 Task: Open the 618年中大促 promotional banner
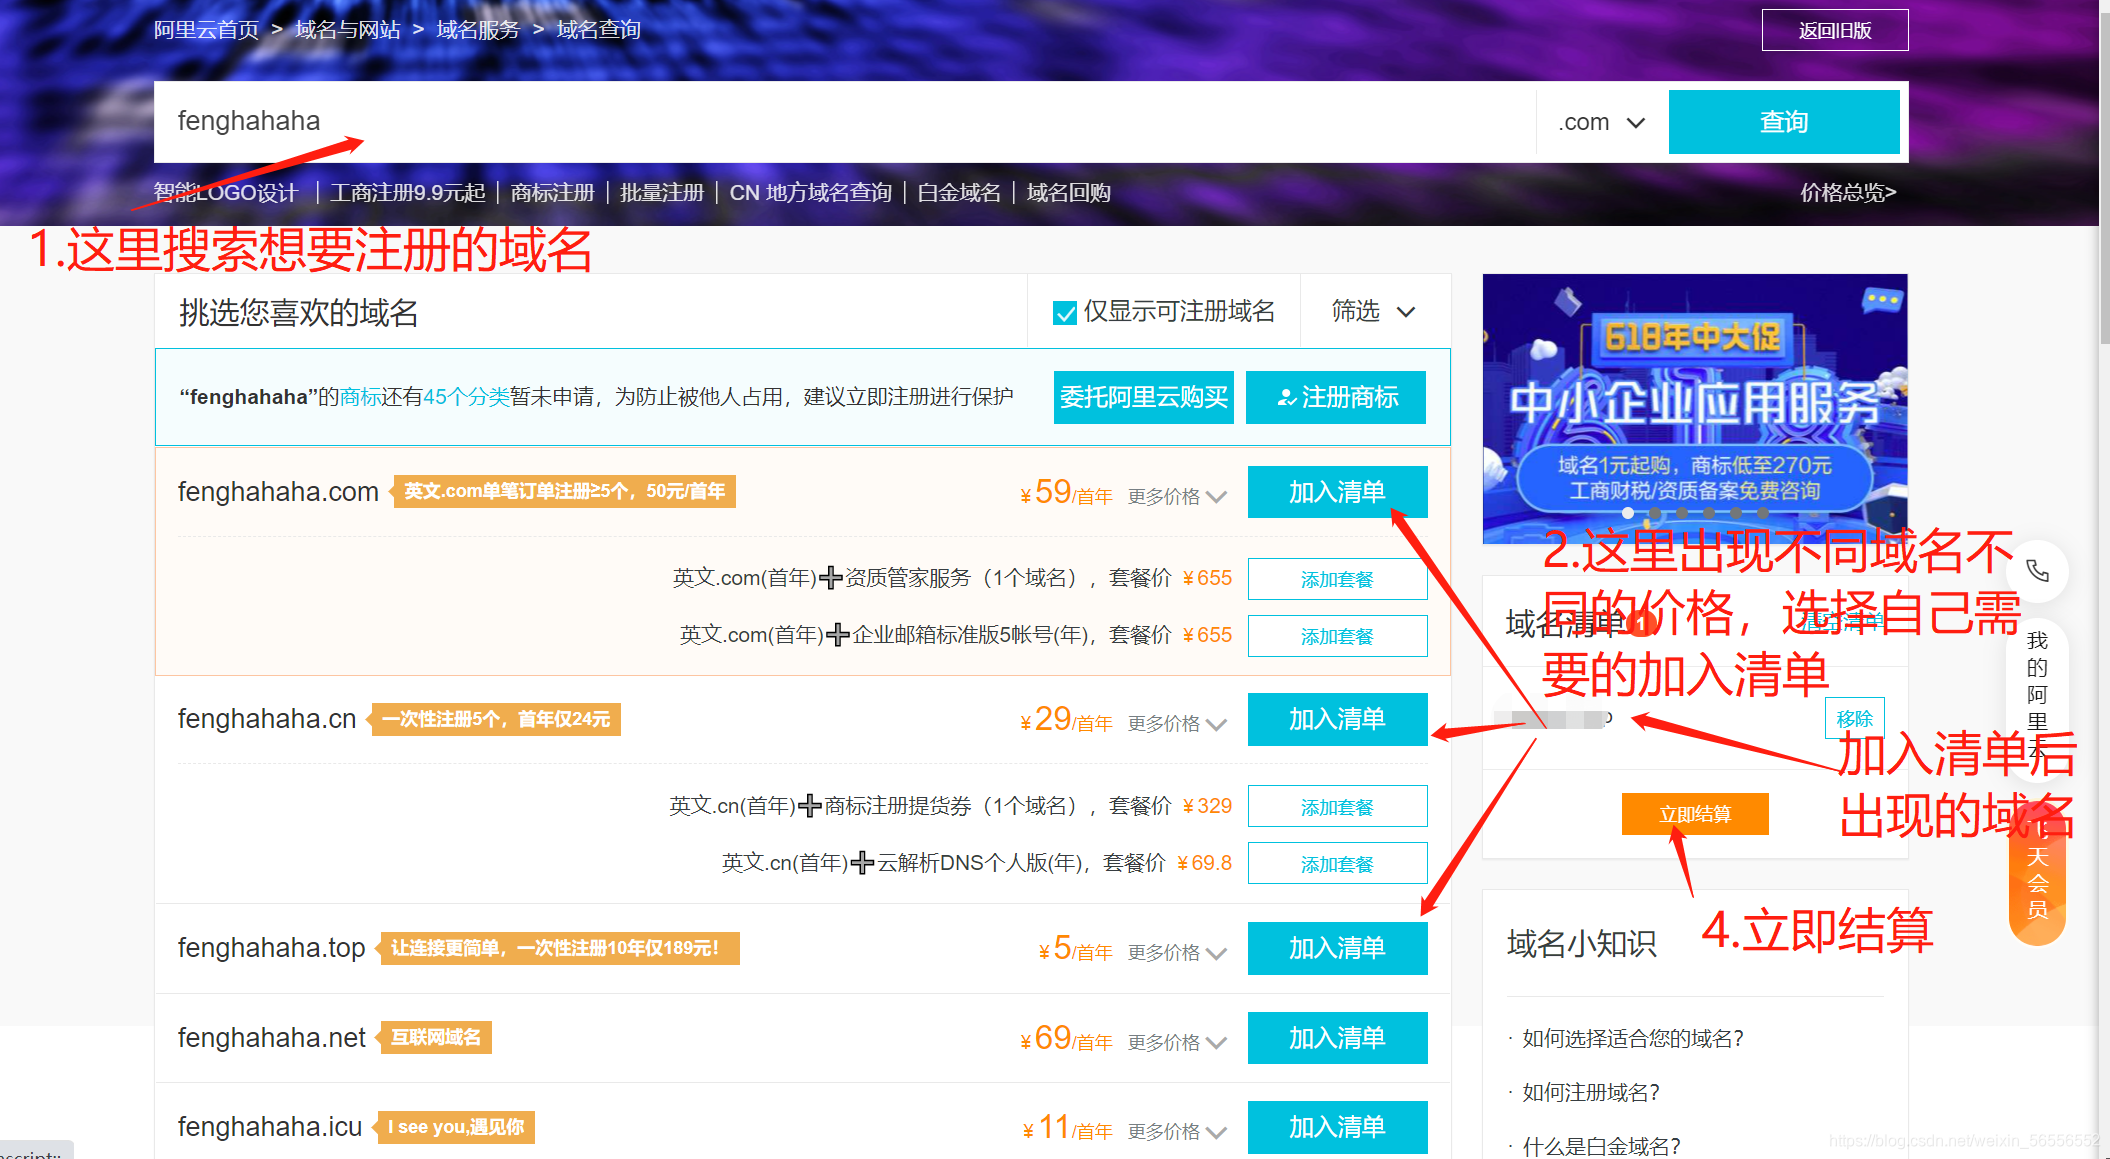(1695, 408)
